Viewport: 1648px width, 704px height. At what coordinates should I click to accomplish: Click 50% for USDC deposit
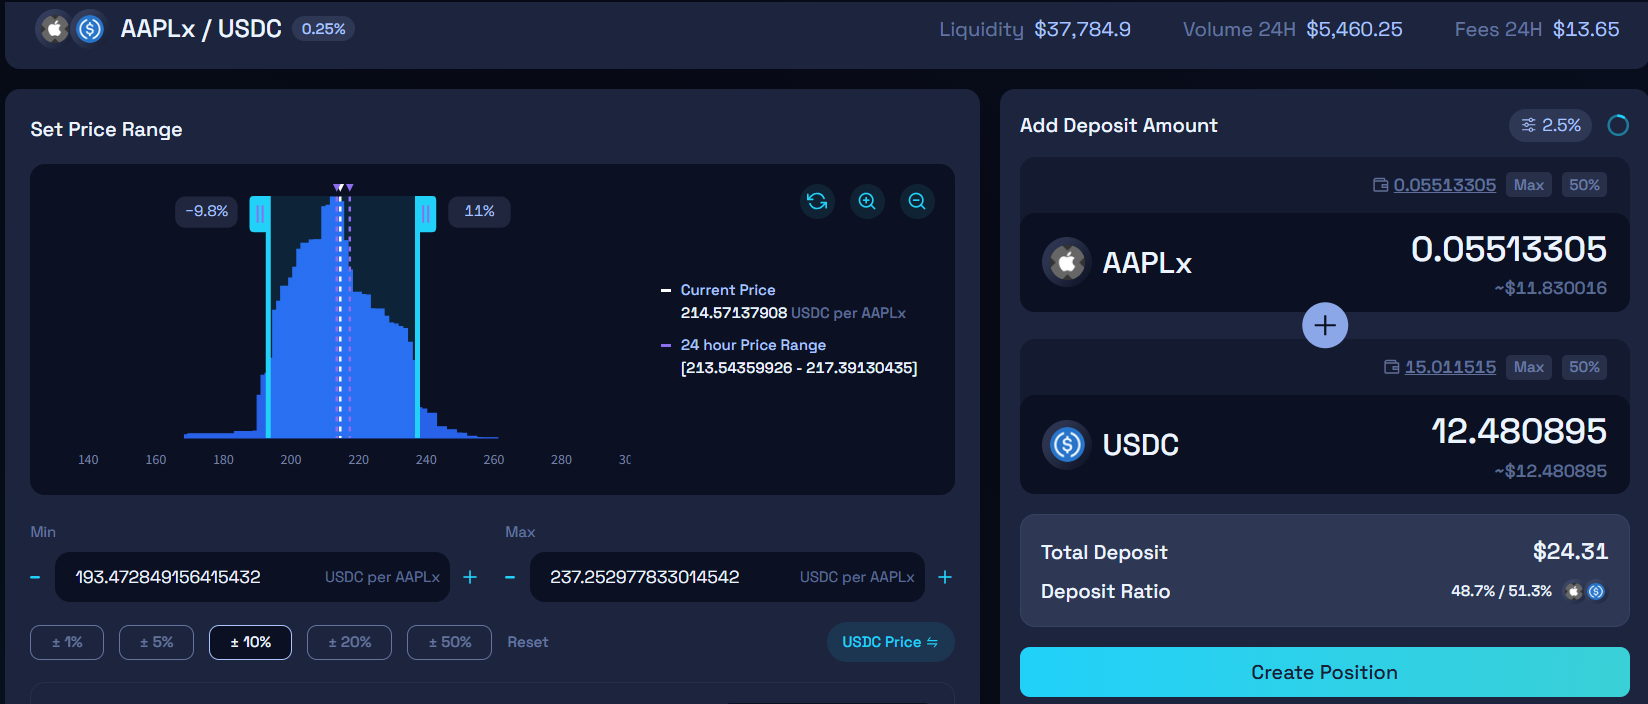click(x=1584, y=367)
